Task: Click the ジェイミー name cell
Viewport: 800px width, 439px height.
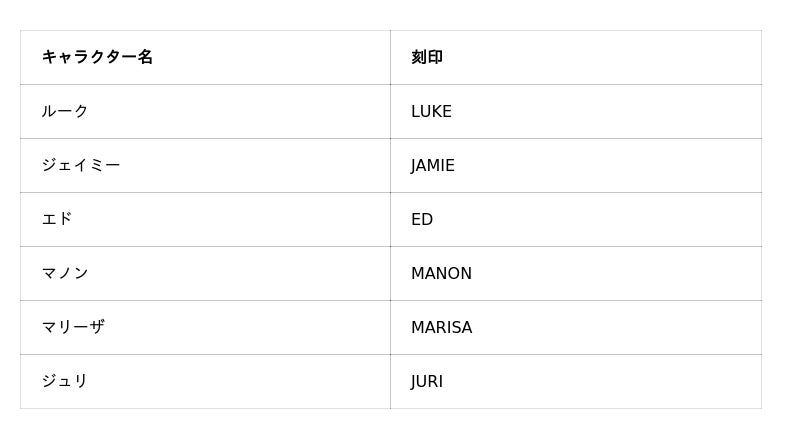Action: pyautogui.click(x=81, y=166)
